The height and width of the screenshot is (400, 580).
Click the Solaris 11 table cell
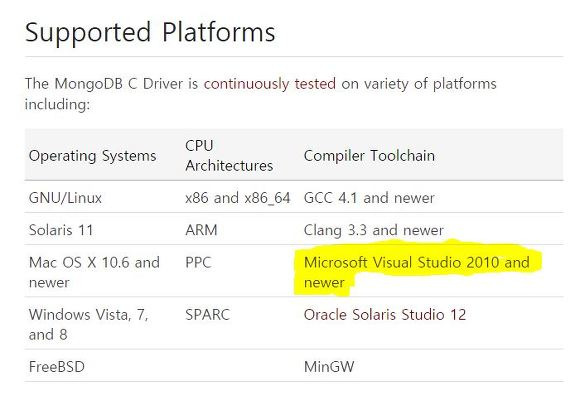[x=61, y=230]
